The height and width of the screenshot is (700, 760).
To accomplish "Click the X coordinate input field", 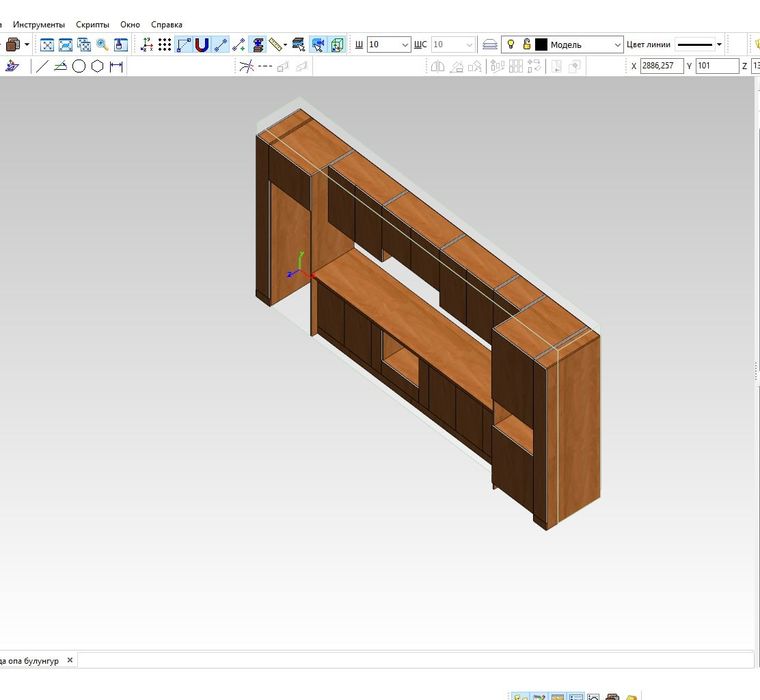I will pos(661,66).
